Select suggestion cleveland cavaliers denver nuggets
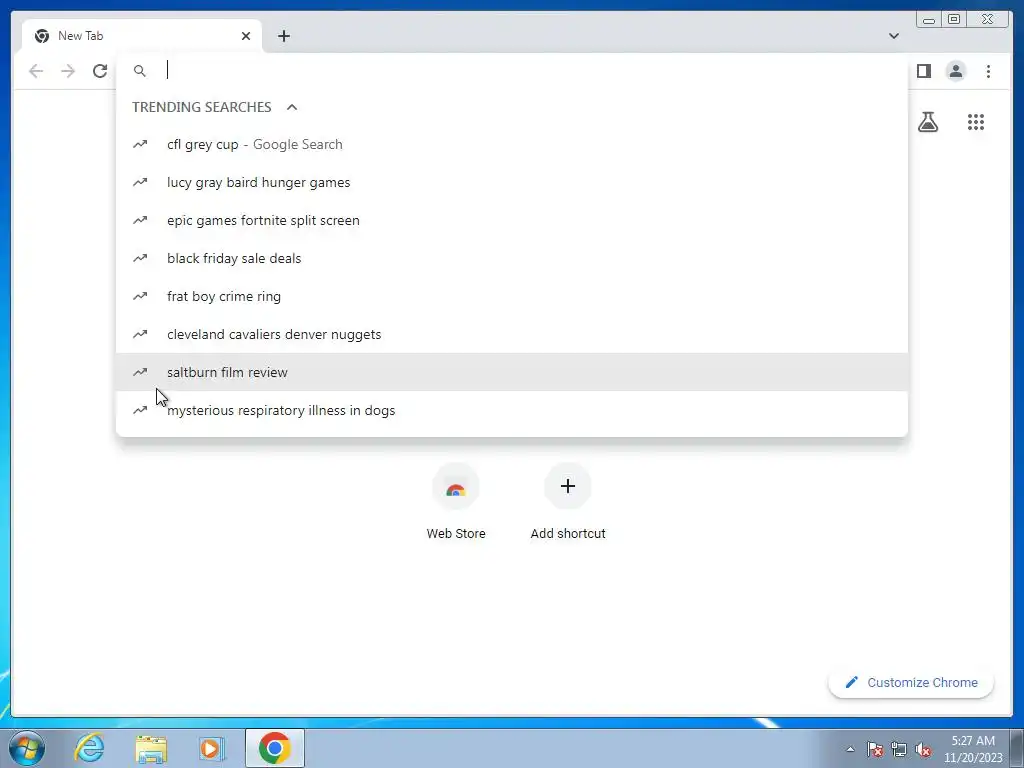The height and width of the screenshot is (768, 1024). (x=511, y=334)
